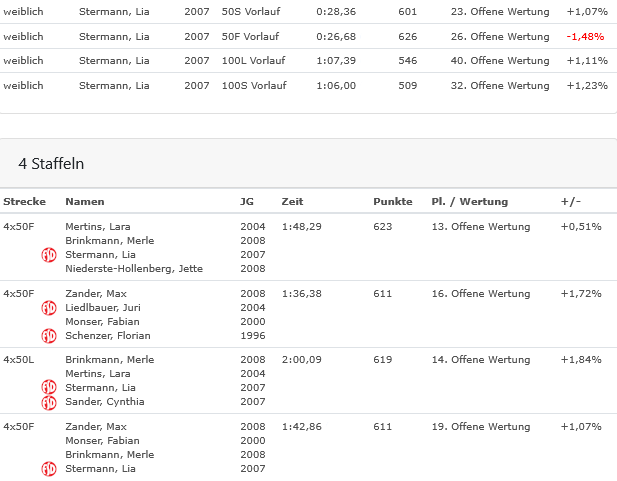Viewport: 617px width, 481px height.
Task: Click red badge icon beside Liedlbauer, Juri
Action: pyautogui.click(x=48, y=308)
